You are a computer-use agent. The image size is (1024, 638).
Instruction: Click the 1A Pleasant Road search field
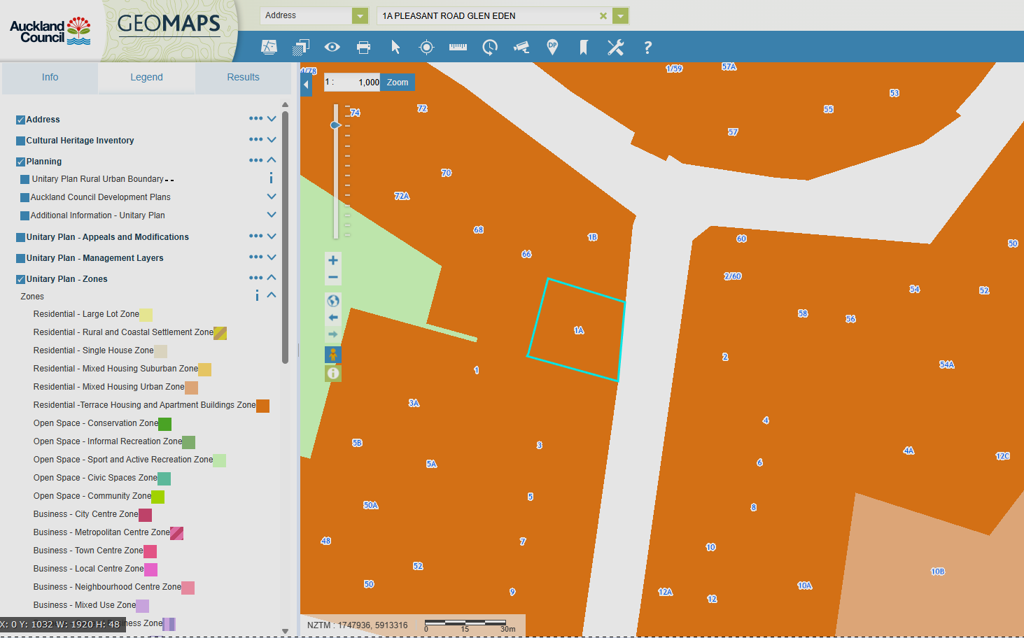pyautogui.click(x=487, y=16)
